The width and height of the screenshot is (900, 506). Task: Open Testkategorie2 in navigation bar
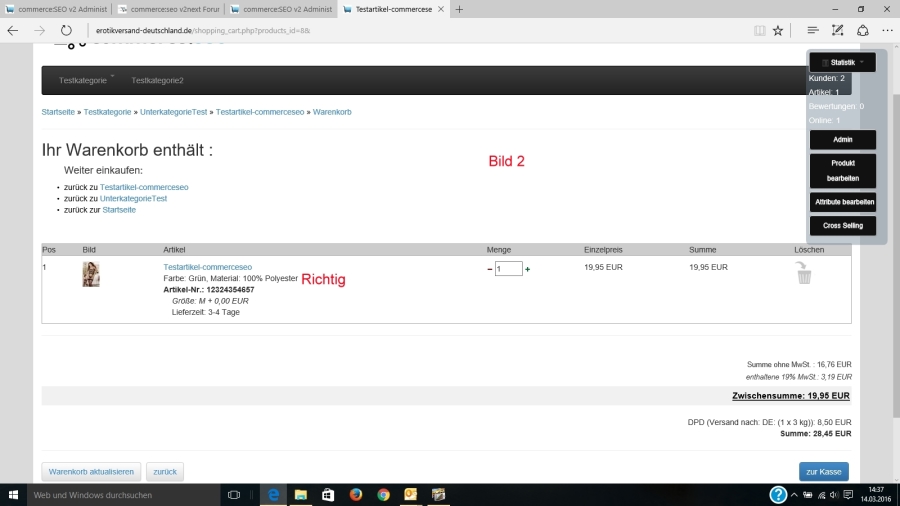coord(157,80)
